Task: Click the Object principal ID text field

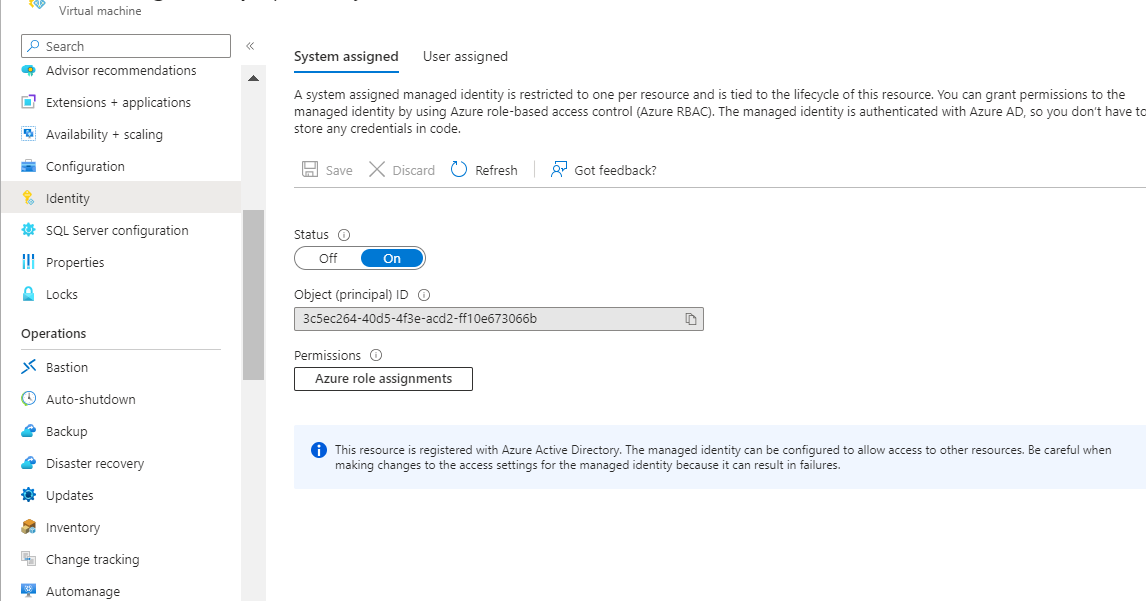Action: click(498, 319)
